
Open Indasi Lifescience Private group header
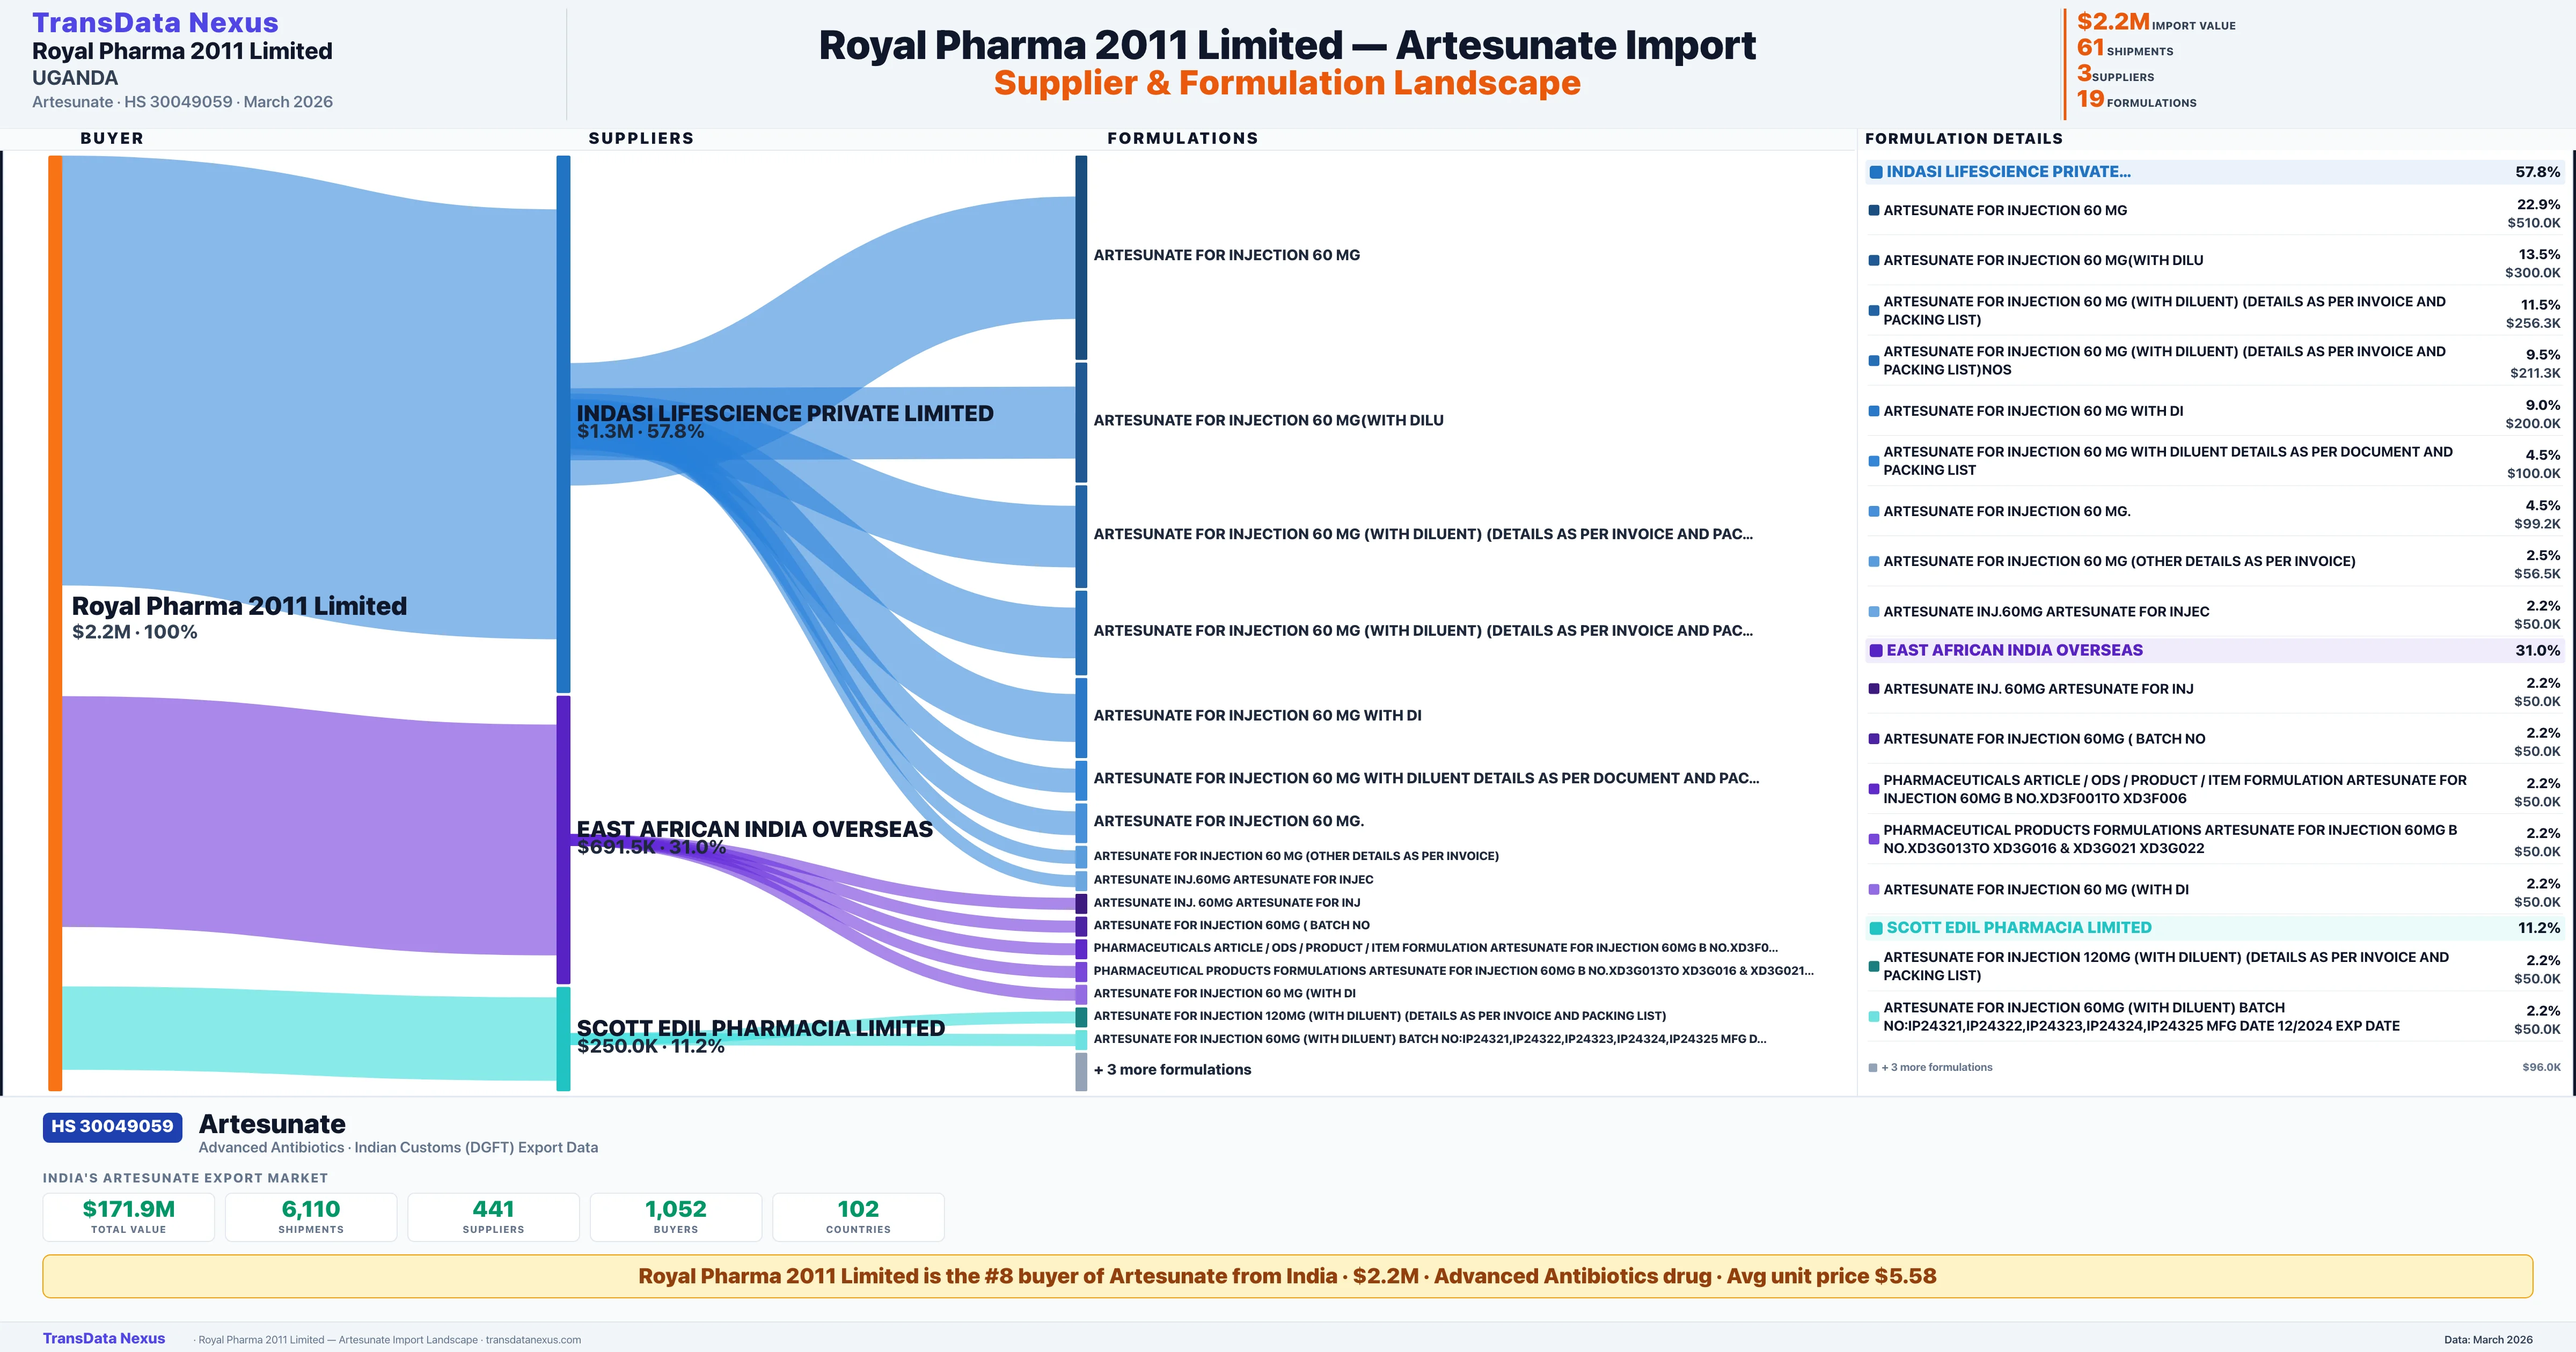[2008, 172]
